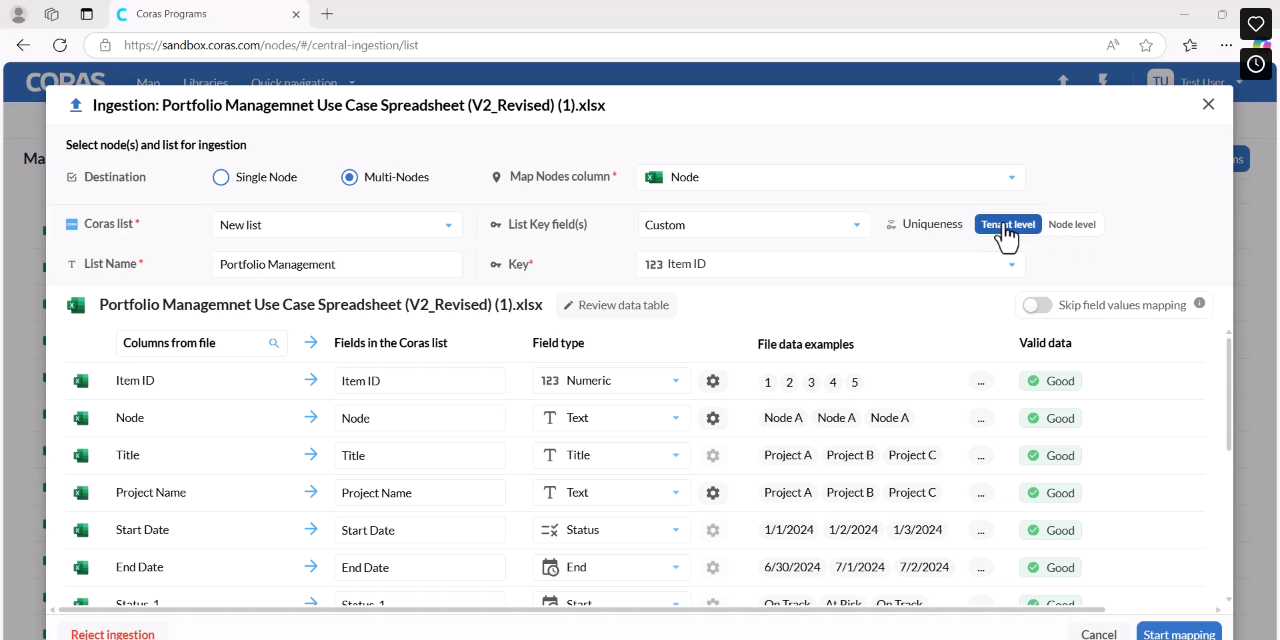Select the Single Node radio option
The width and height of the screenshot is (1280, 640).
tap(221, 177)
